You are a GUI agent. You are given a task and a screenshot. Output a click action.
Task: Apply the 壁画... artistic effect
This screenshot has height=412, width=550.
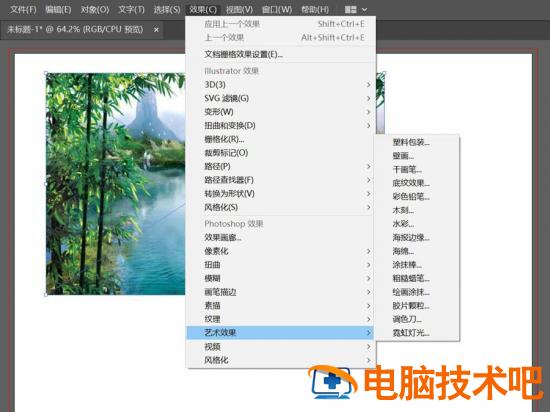coord(417,156)
